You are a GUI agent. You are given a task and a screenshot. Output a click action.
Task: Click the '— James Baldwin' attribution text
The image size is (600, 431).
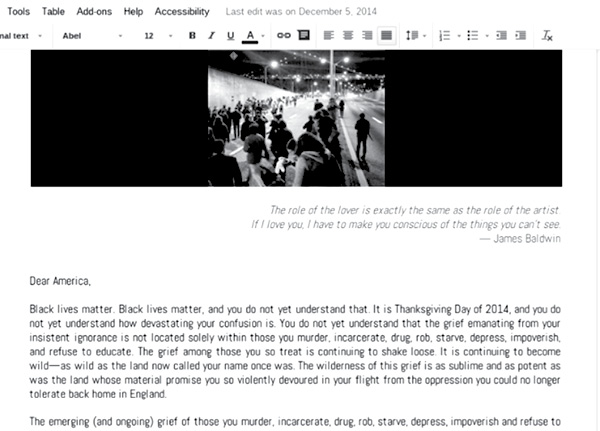(x=520, y=238)
